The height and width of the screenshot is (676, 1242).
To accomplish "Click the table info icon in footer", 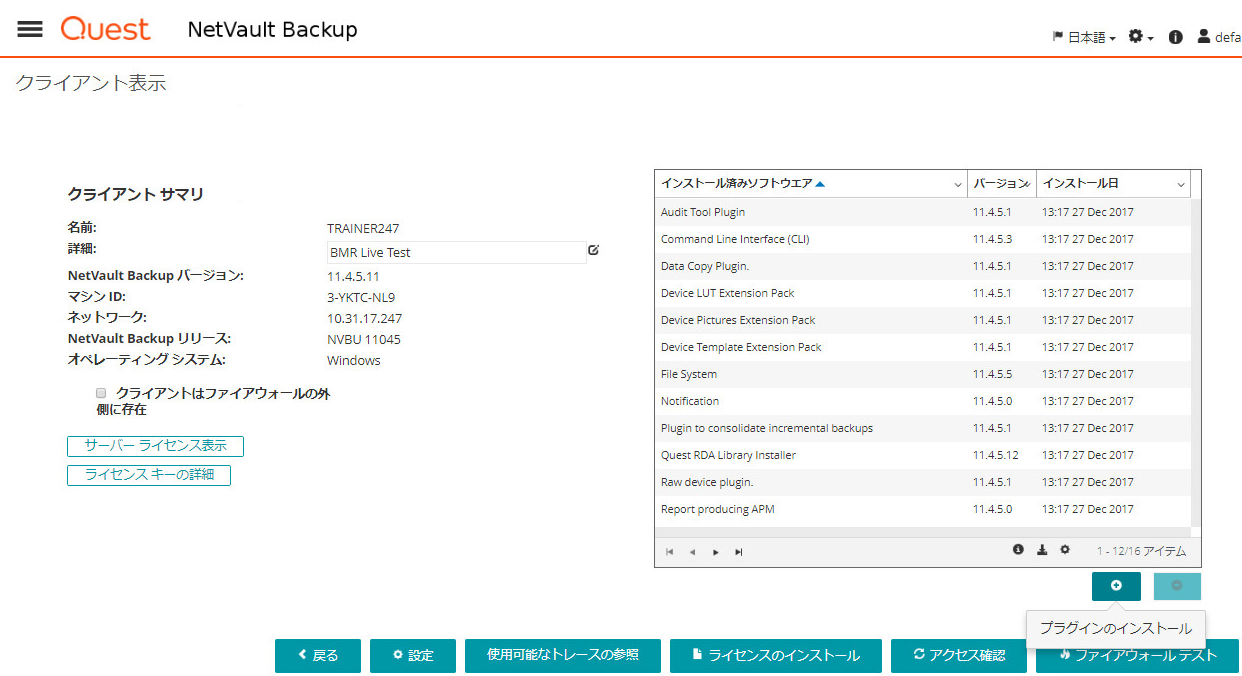I will point(1018,549).
